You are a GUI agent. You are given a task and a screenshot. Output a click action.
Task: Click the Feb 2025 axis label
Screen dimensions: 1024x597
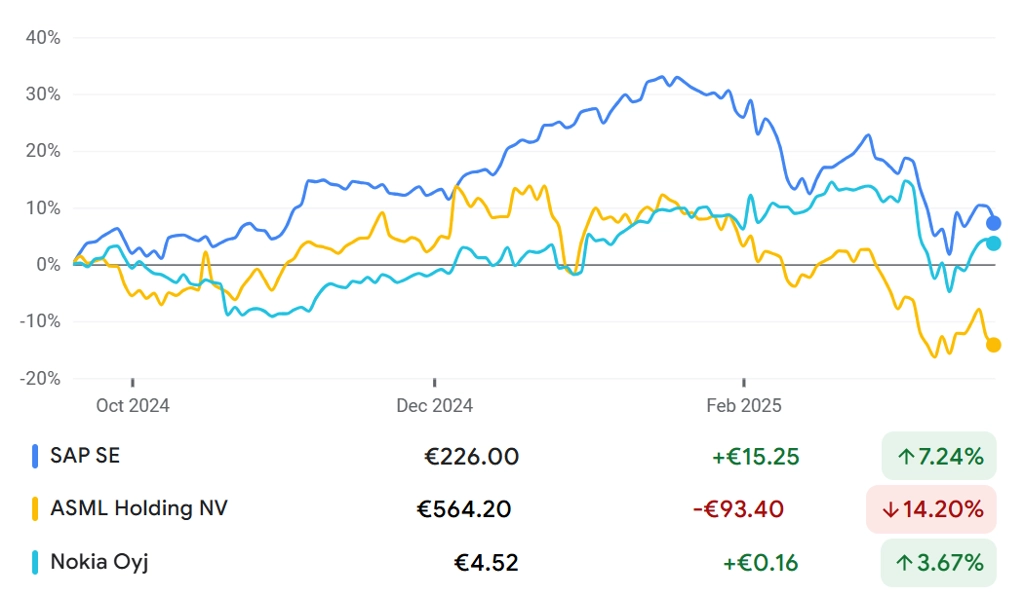tap(744, 405)
